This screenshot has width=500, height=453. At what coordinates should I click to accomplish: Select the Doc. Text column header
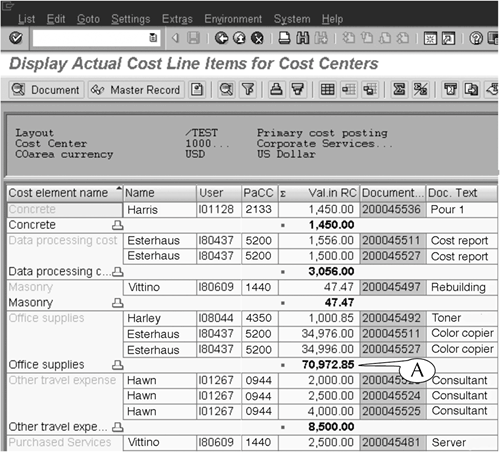[x=462, y=193]
